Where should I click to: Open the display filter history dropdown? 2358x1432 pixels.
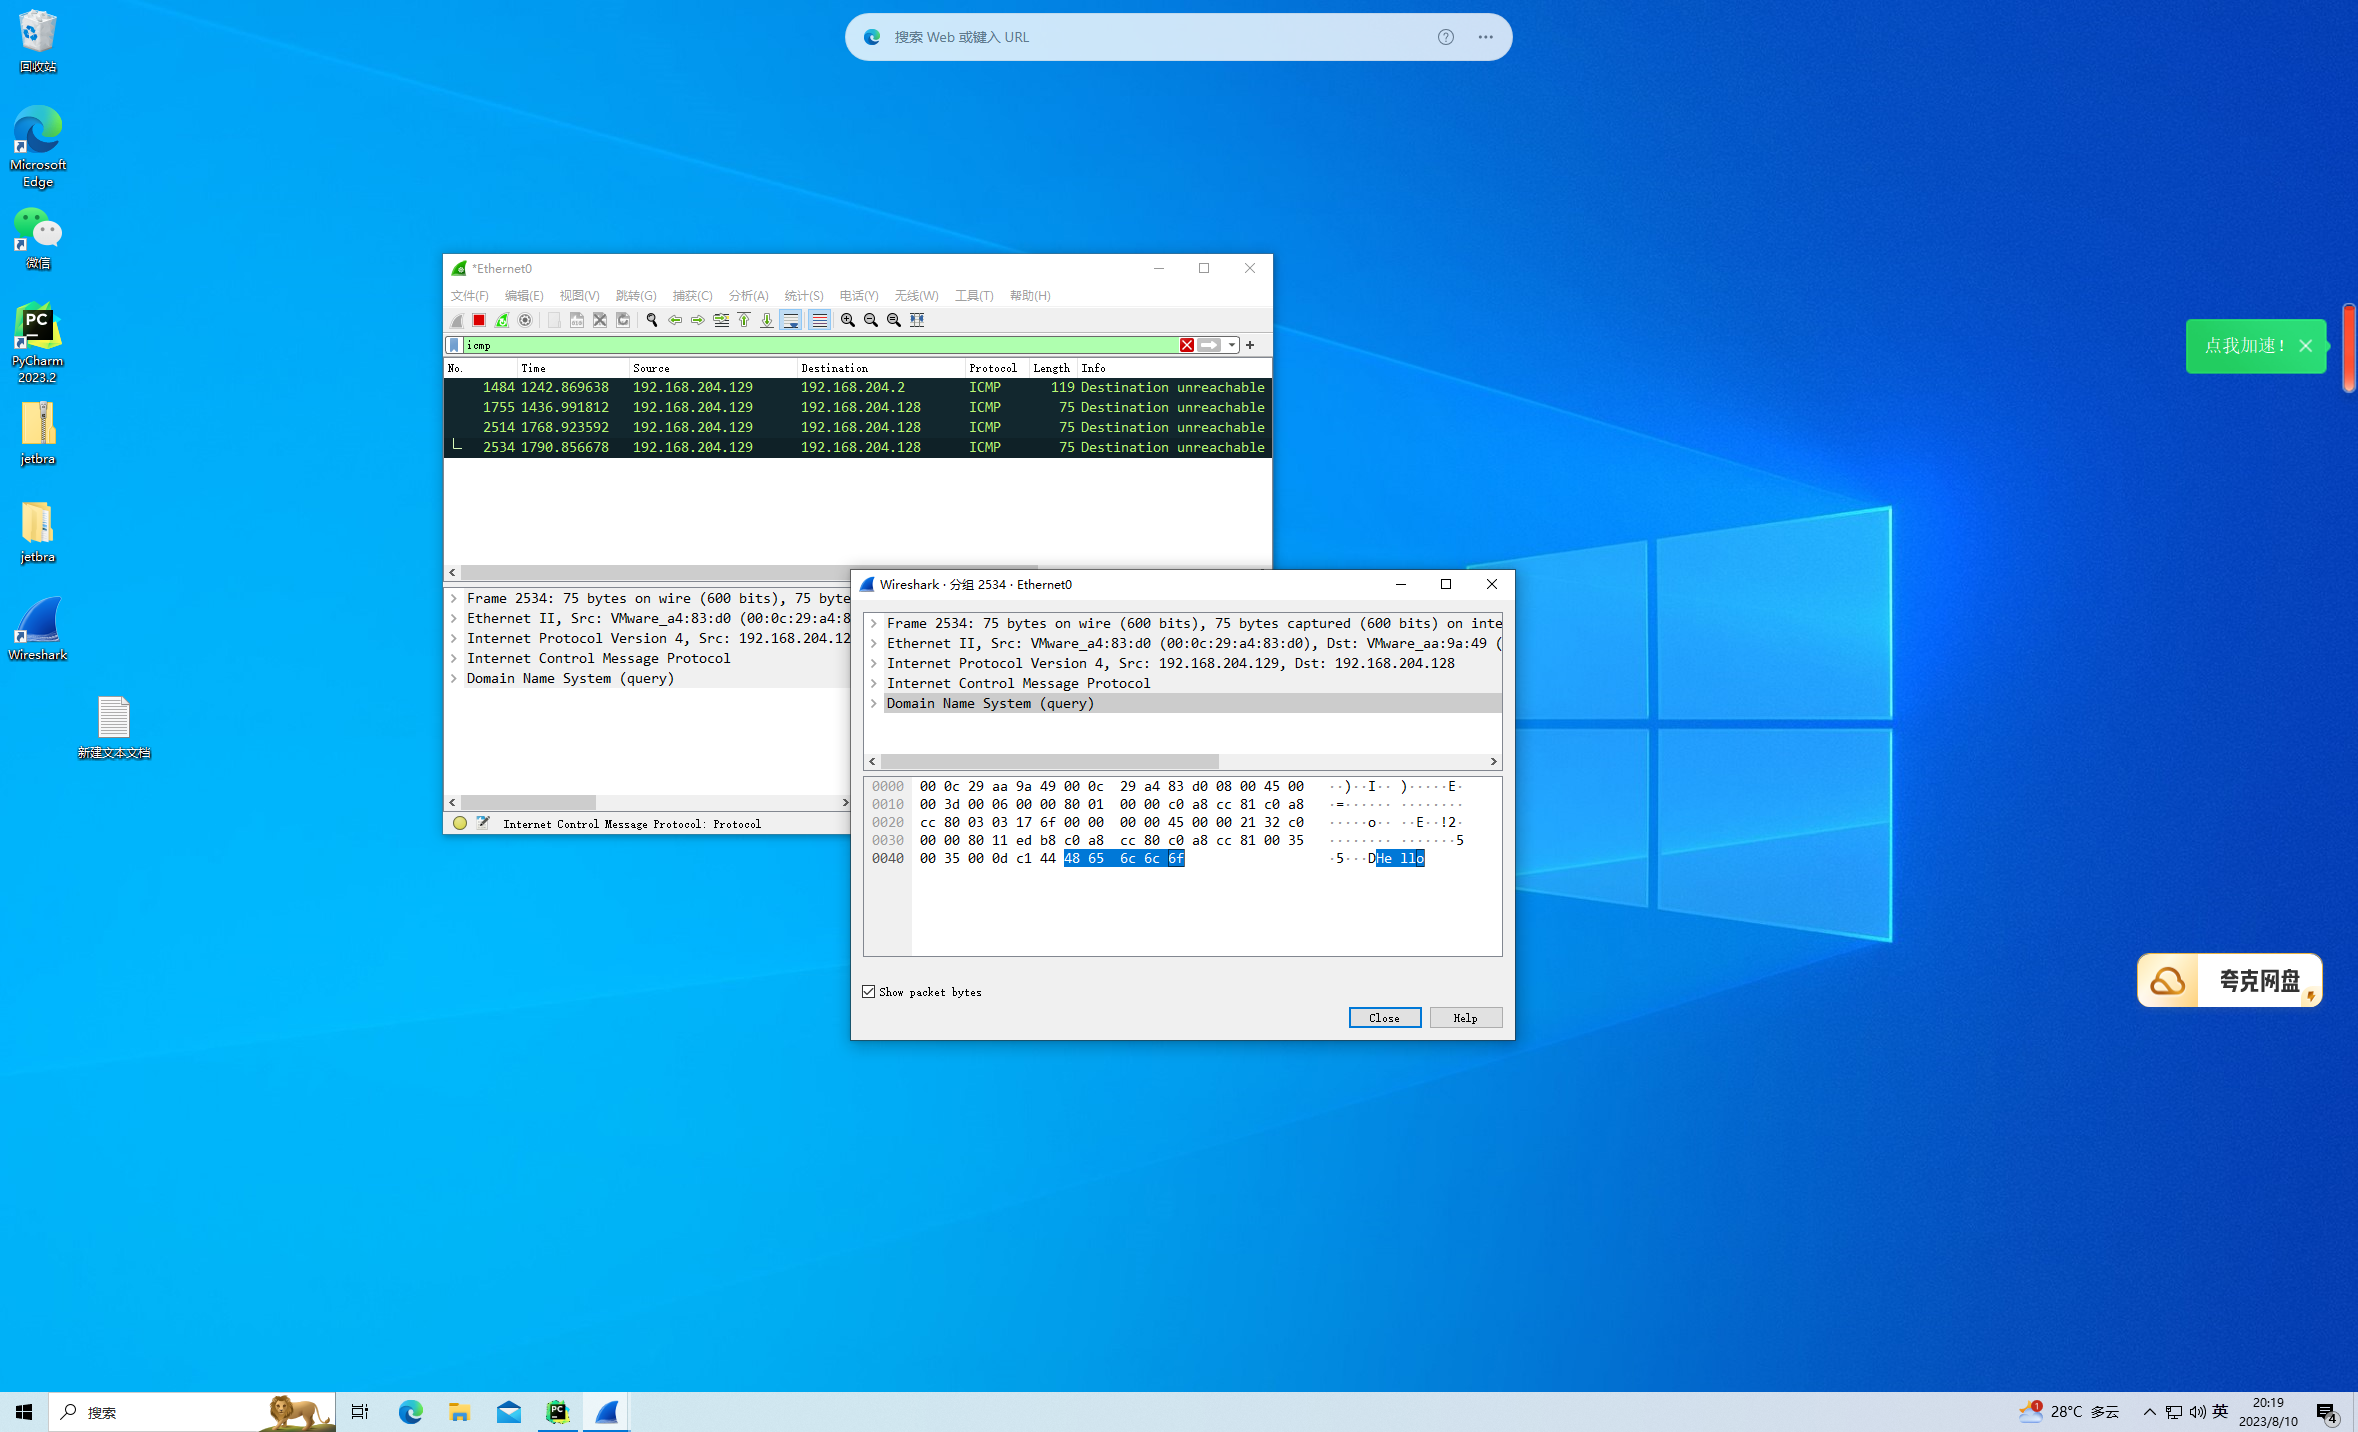pos(1232,345)
